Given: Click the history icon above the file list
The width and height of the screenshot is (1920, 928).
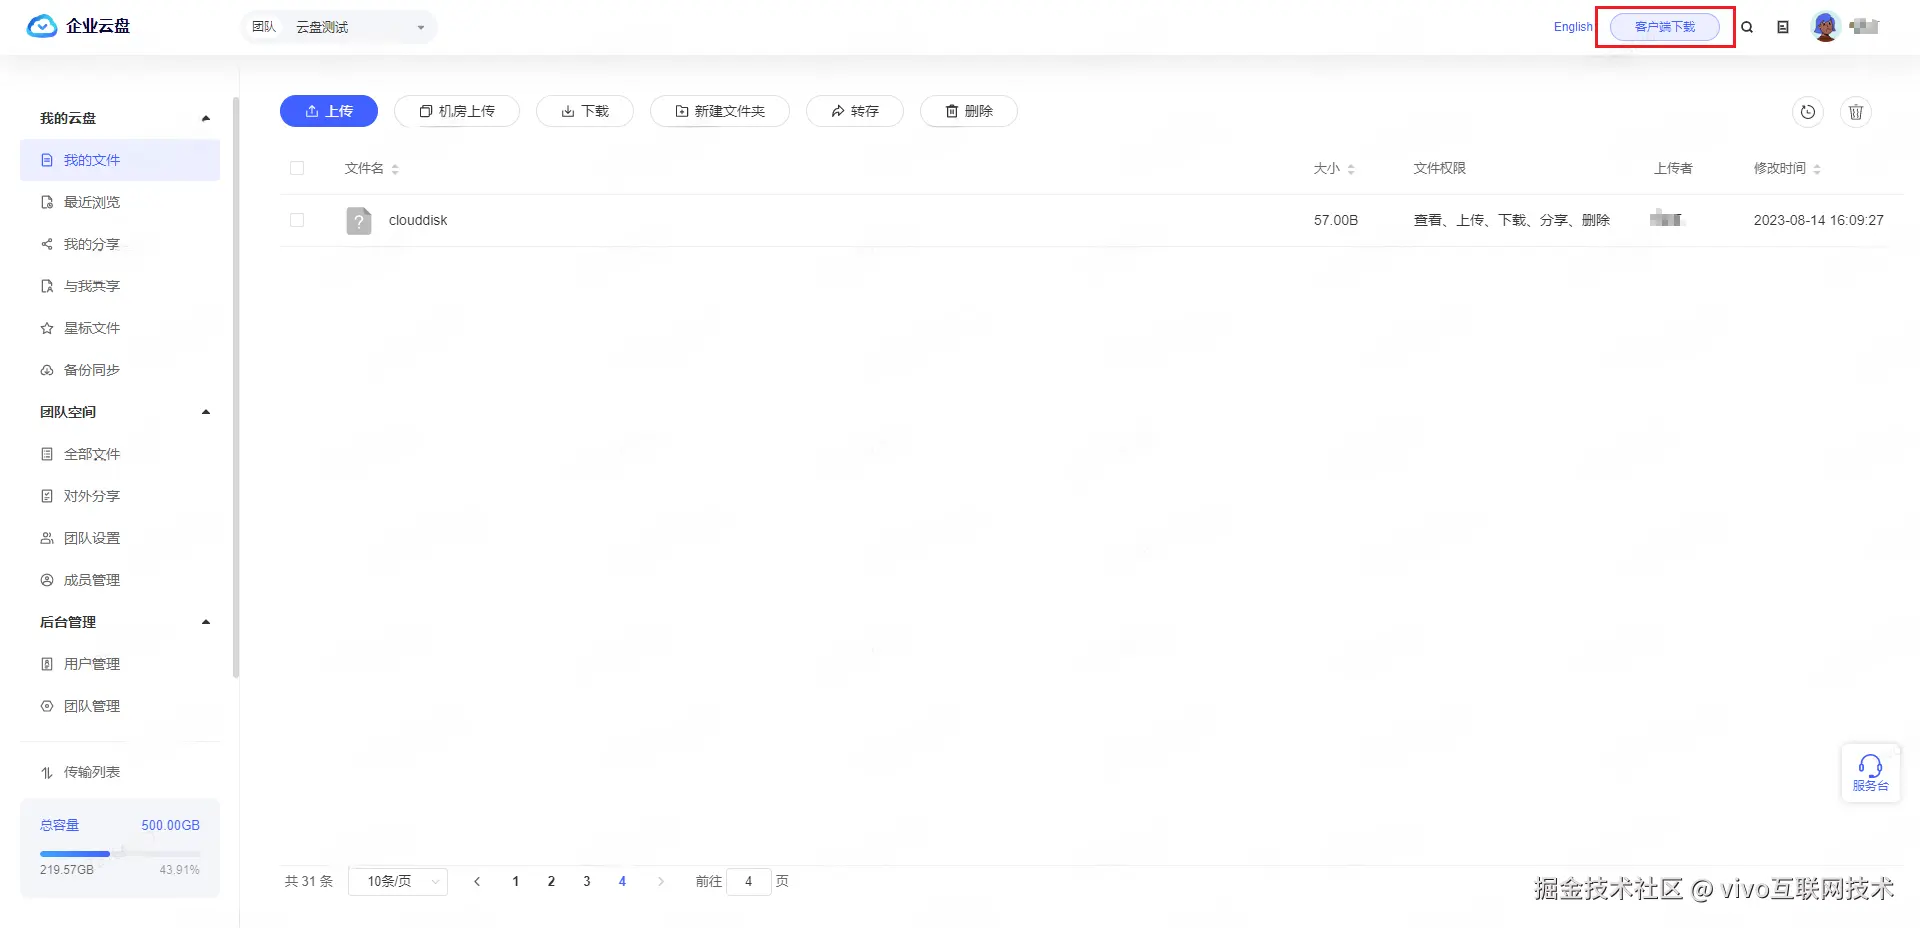Looking at the screenshot, I should [x=1807, y=112].
